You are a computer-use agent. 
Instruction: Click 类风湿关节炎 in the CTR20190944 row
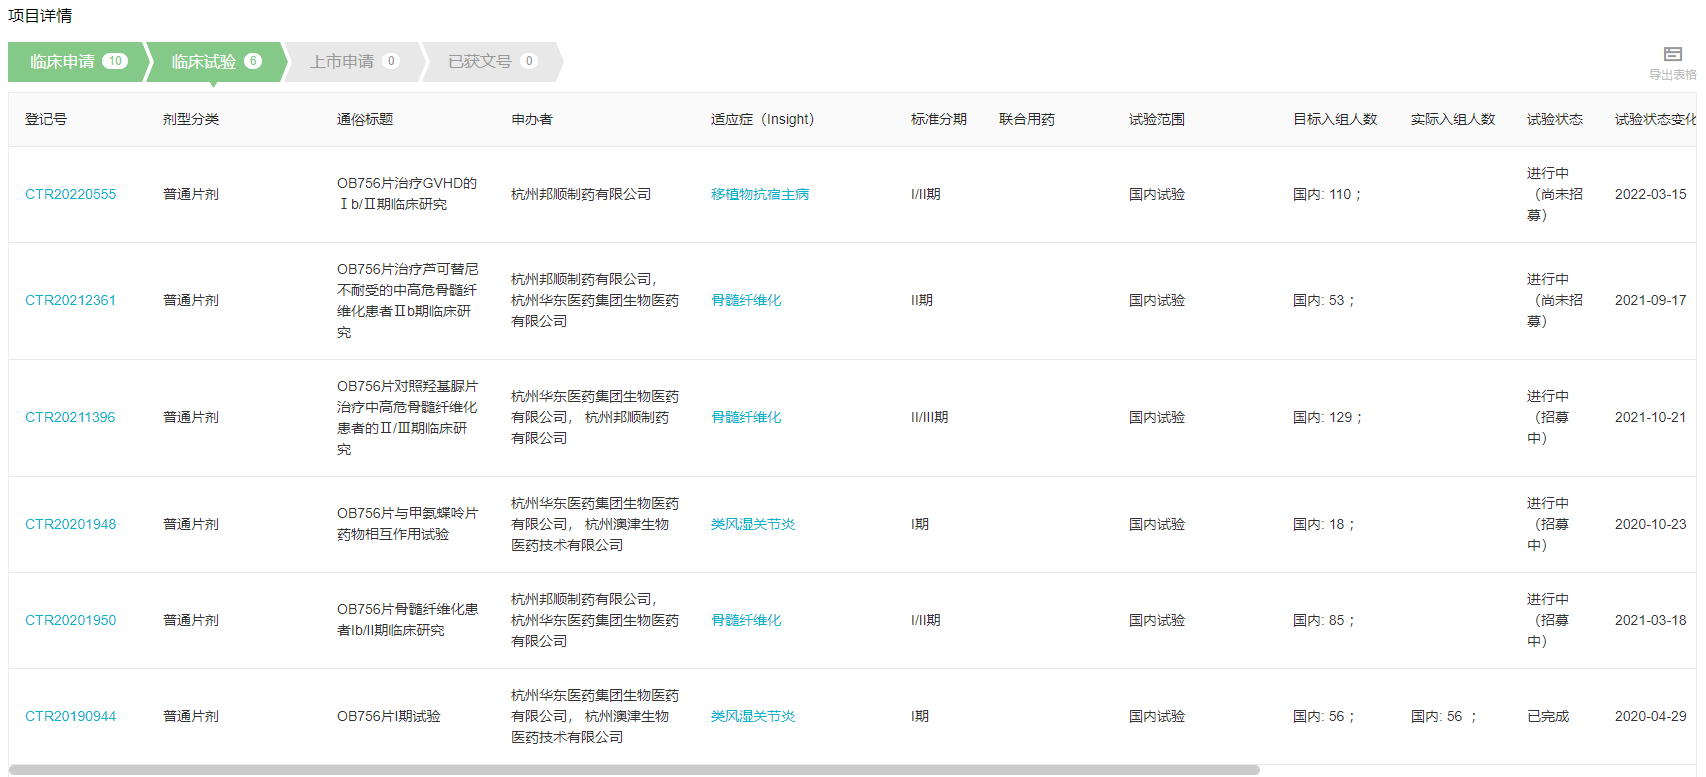point(753,716)
